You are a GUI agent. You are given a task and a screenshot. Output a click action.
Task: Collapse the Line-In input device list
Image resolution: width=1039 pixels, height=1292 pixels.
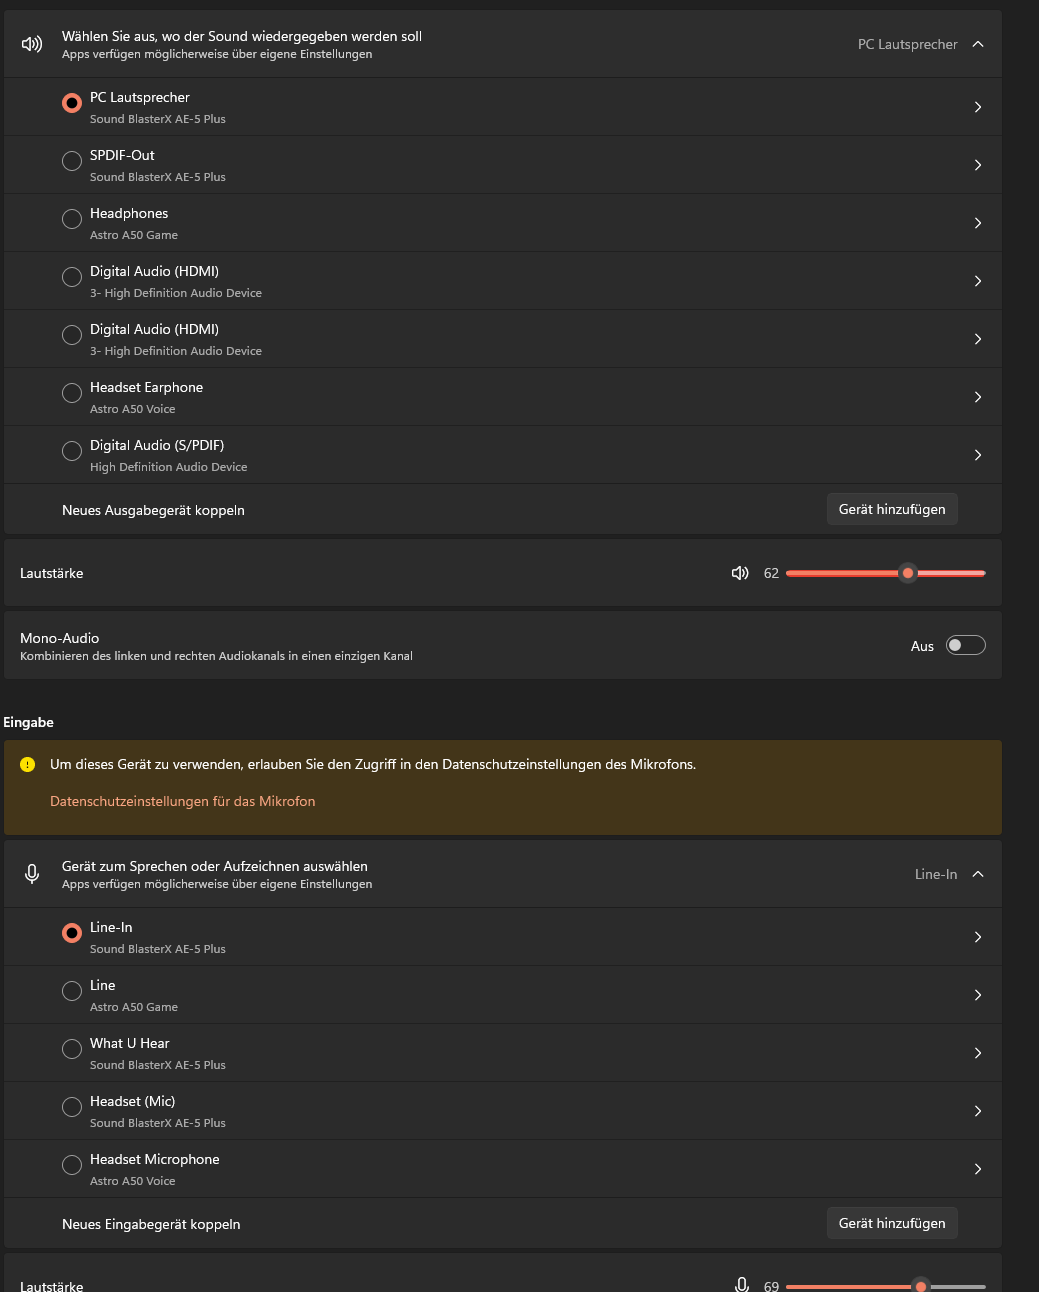[978, 874]
